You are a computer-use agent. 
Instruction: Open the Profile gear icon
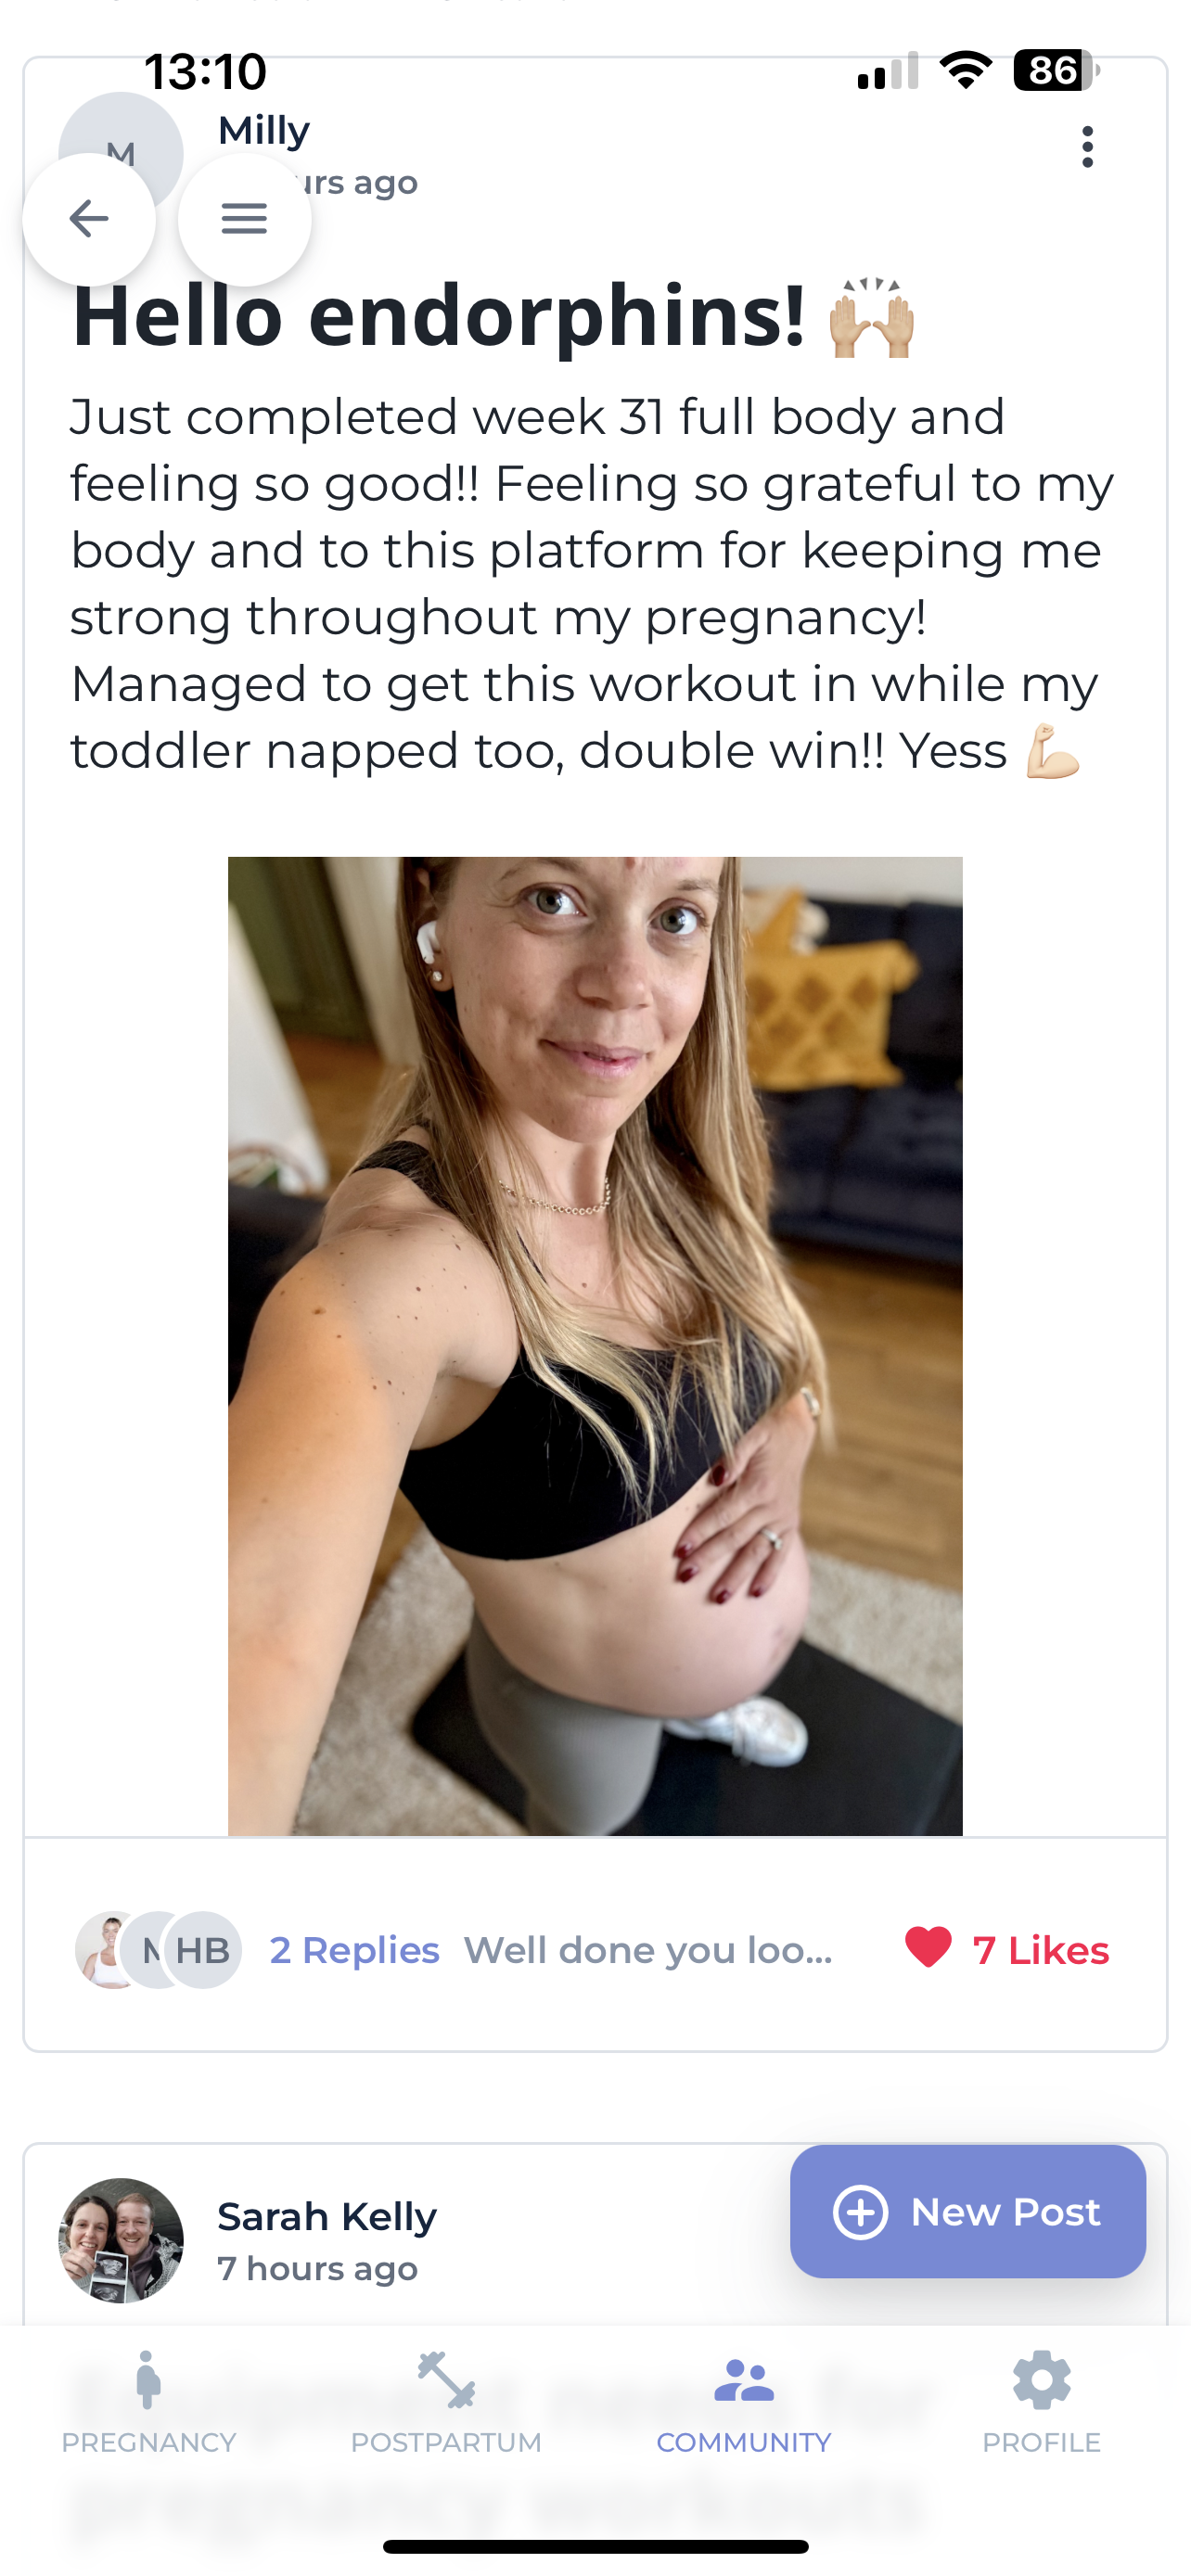1041,2382
